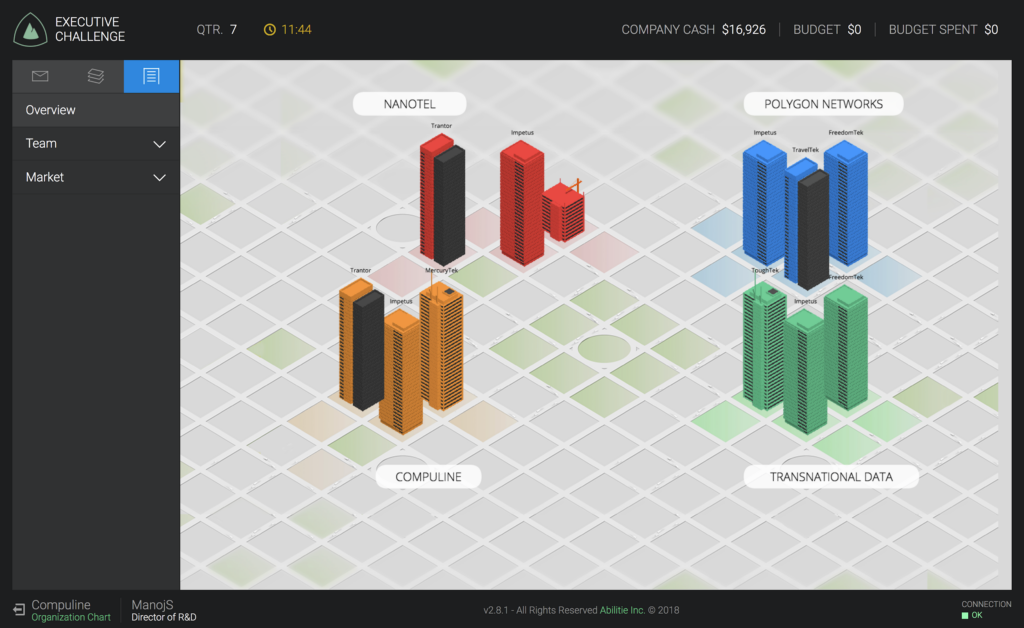Click the logout icon beside Compuline
Image resolution: width=1024 pixels, height=628 pixels.
click(19, 610)
